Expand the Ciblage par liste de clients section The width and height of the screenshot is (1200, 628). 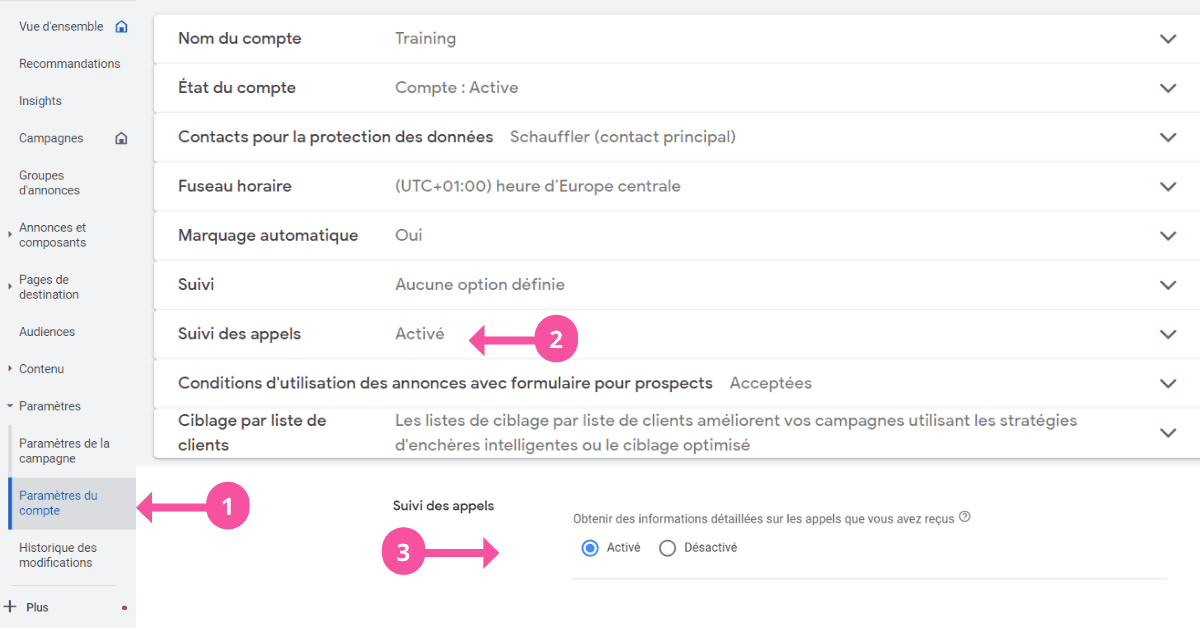(1167, 433)
